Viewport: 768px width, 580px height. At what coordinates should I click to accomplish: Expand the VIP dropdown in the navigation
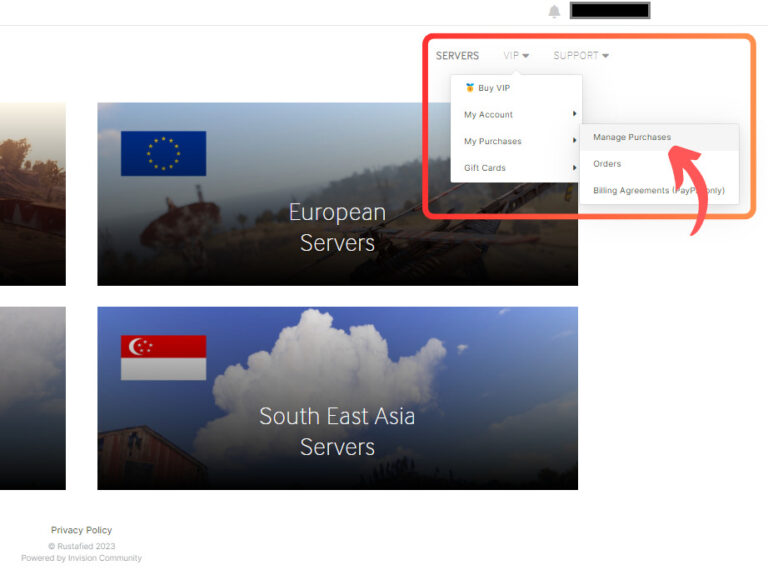pos(516,56)
